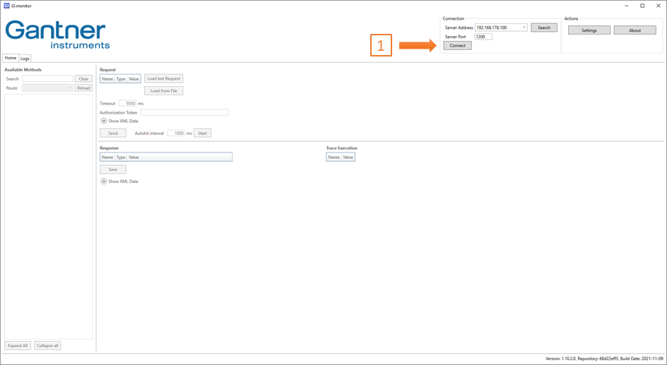Viewport: 667px width, 365px height.
Task: Click the Trace Execution Name column header
Action: coord(334,157)
